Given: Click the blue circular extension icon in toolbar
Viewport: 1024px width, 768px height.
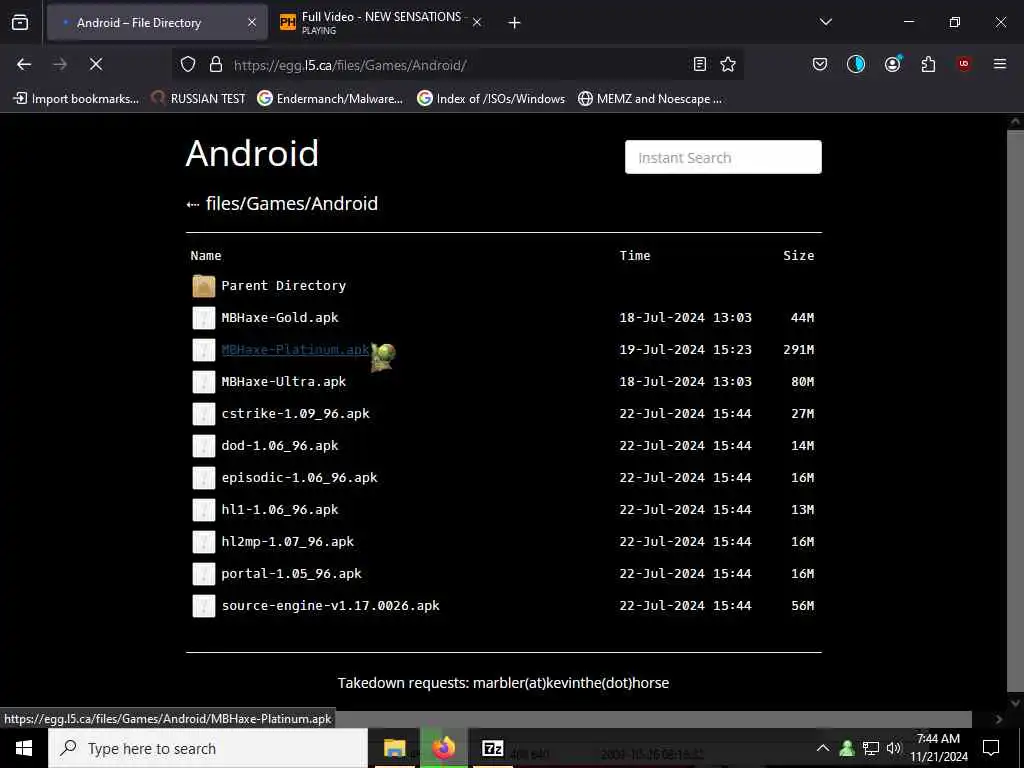Looking at the screenshot, I should (856, 64).
